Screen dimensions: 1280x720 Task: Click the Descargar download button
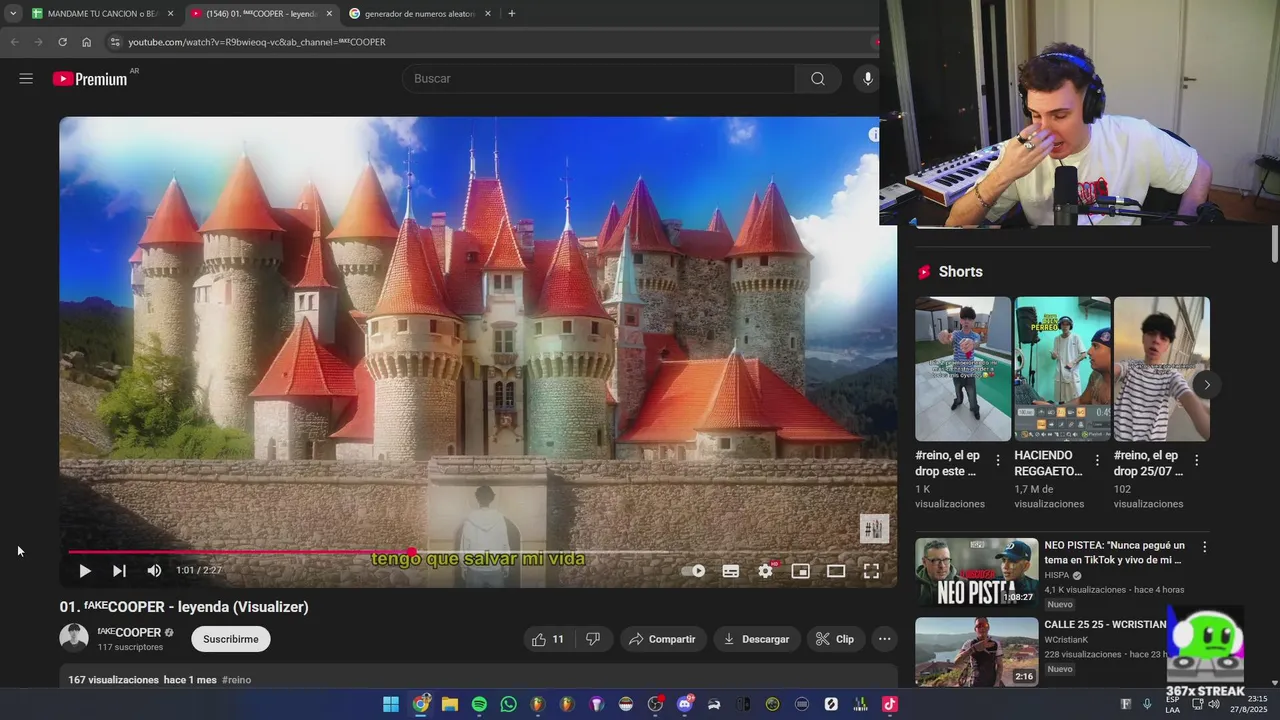click(x=756, y=639)
